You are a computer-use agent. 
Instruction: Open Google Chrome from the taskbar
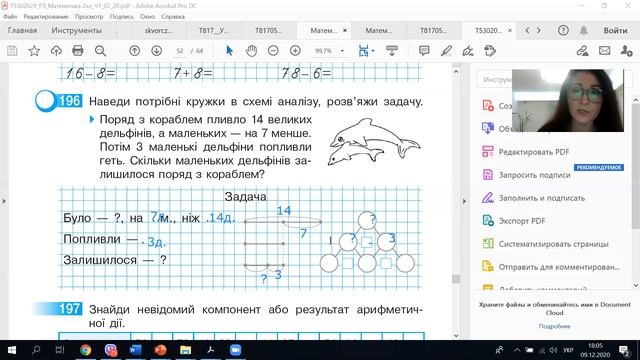tap(85, 350)
